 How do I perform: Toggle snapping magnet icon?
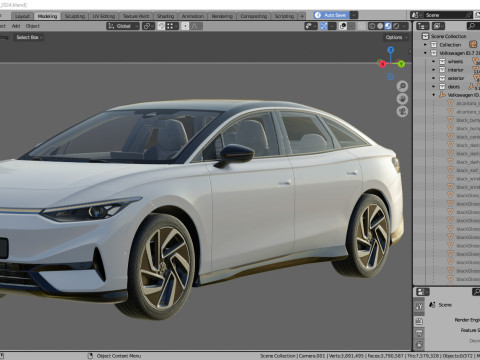point(161,26)
